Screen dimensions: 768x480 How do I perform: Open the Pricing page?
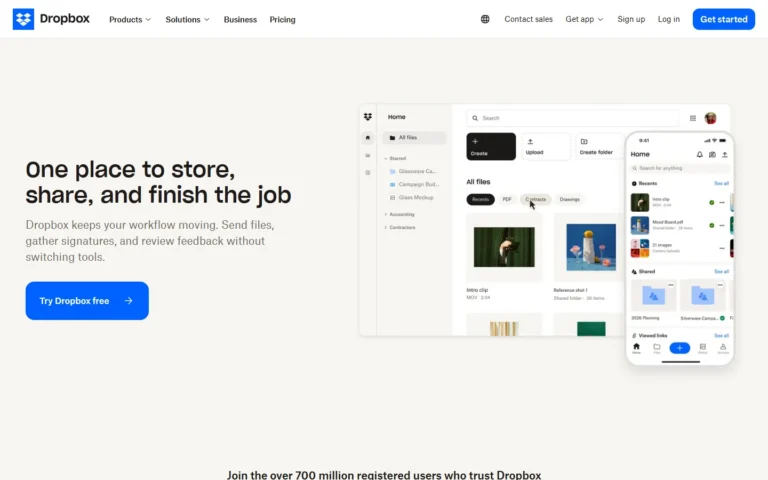coord(282,20)
